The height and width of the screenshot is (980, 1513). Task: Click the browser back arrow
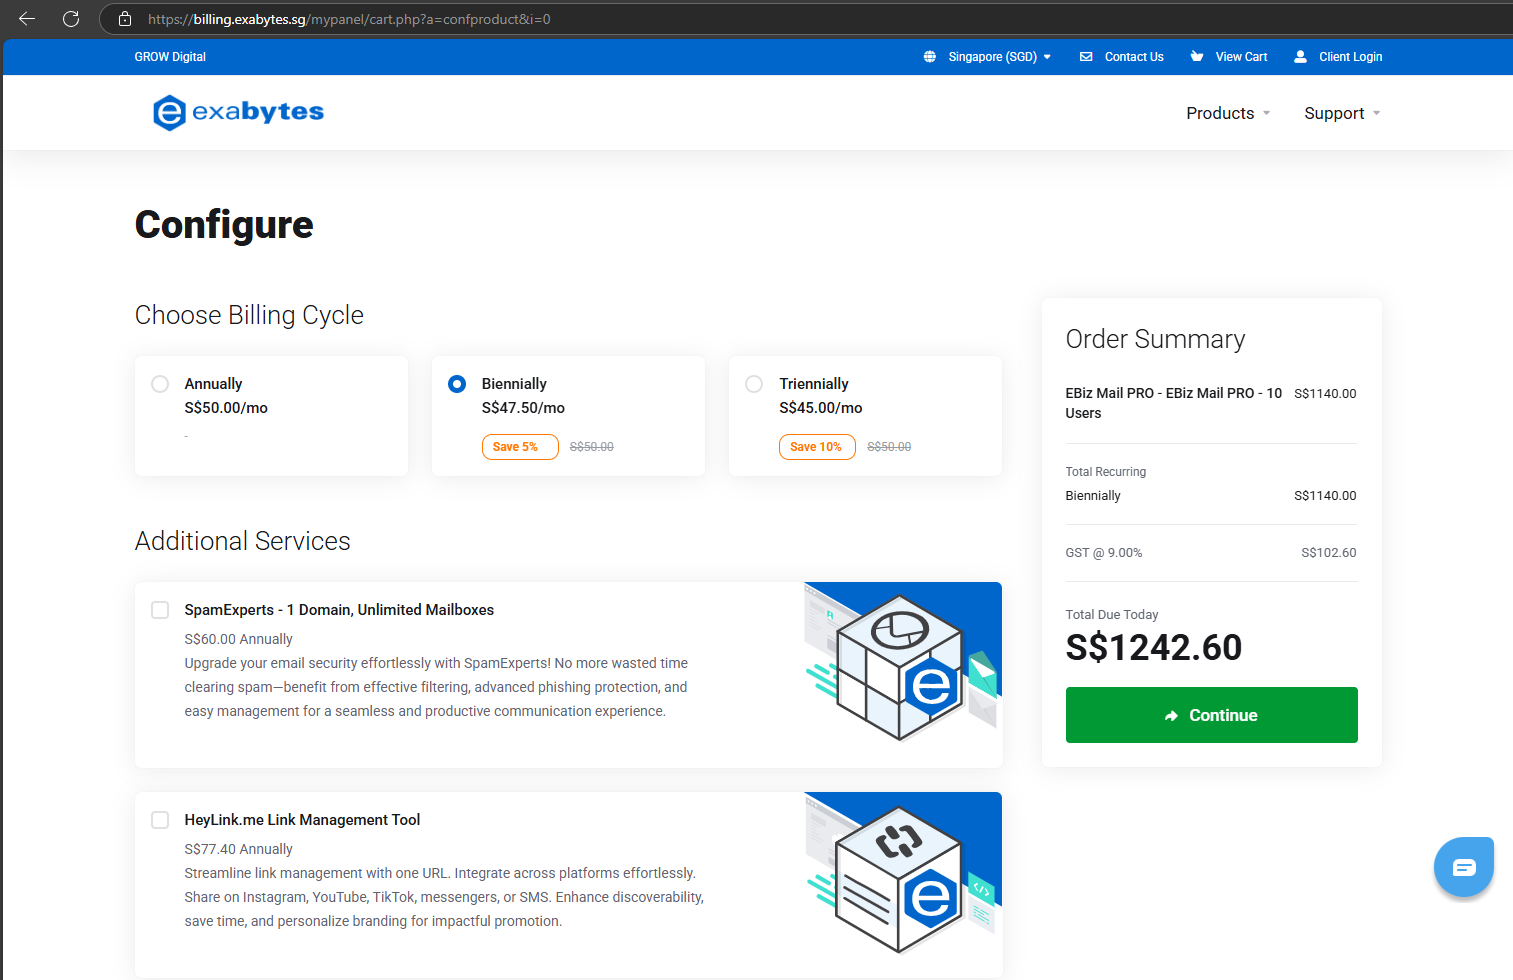(x=27, y=18)
